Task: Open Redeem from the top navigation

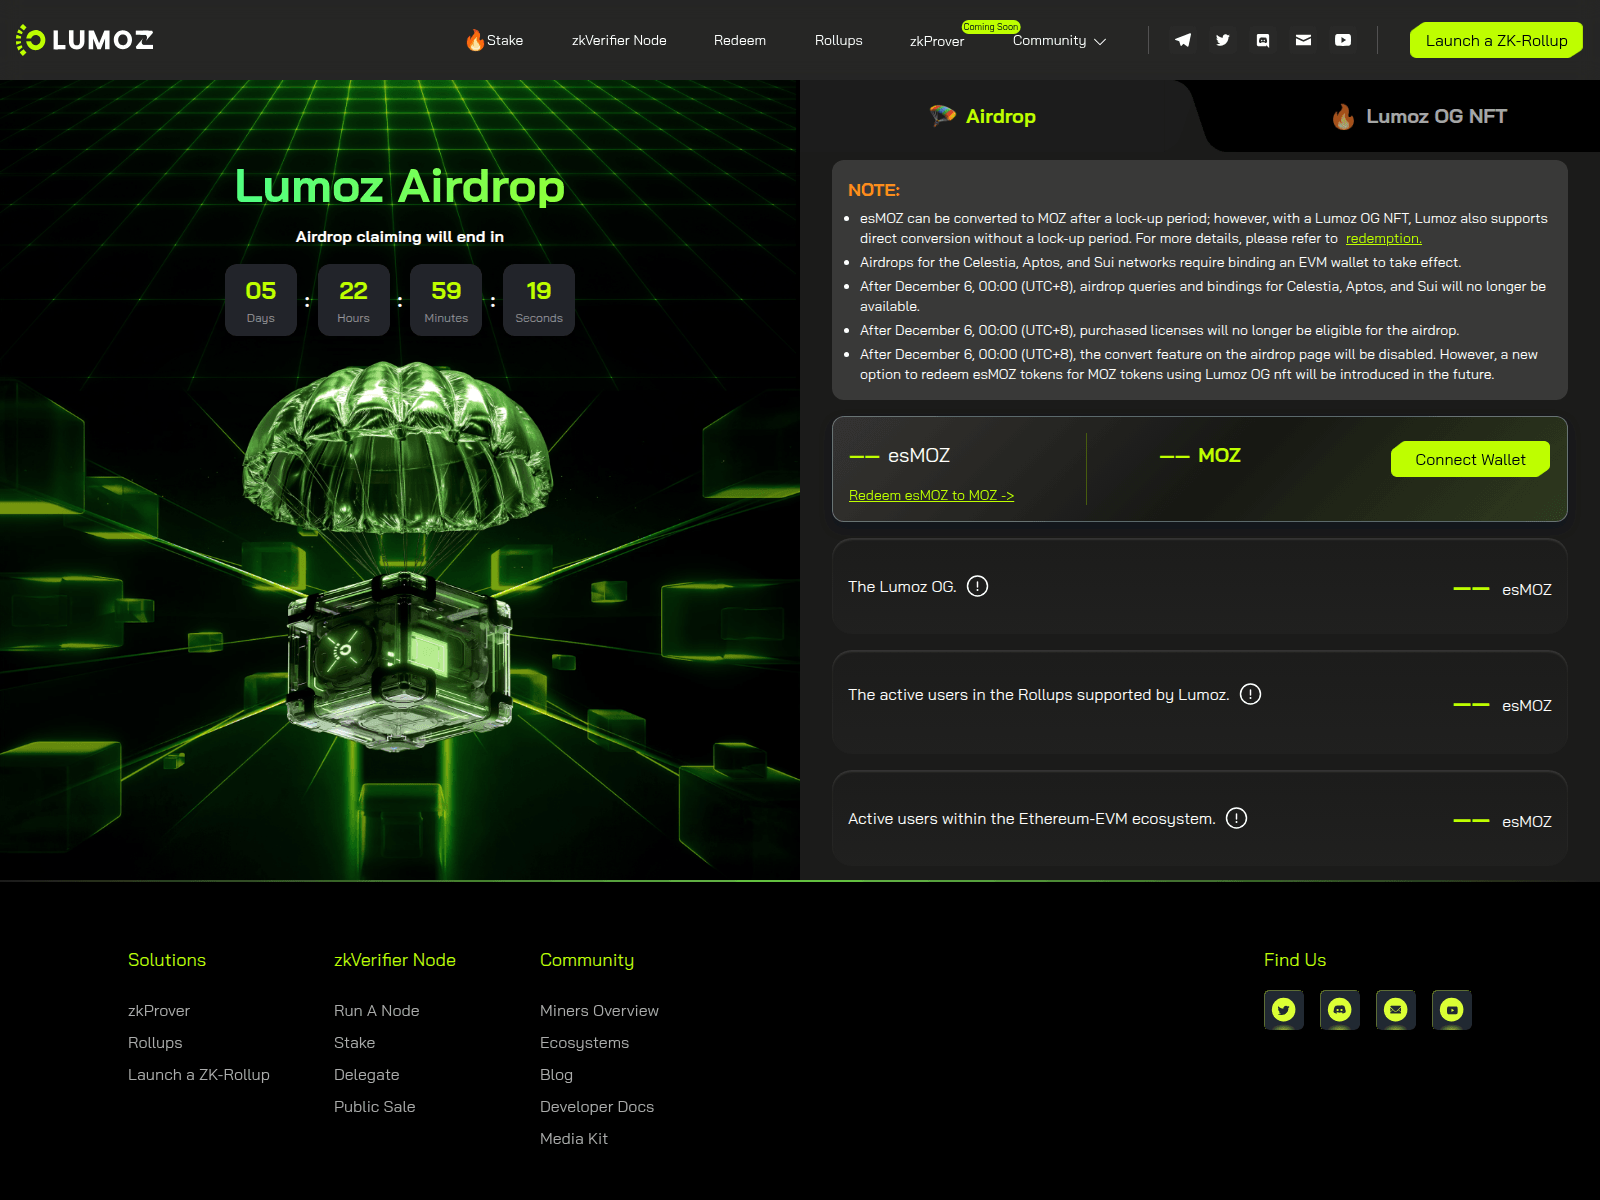Action: (x=740, y=41)
